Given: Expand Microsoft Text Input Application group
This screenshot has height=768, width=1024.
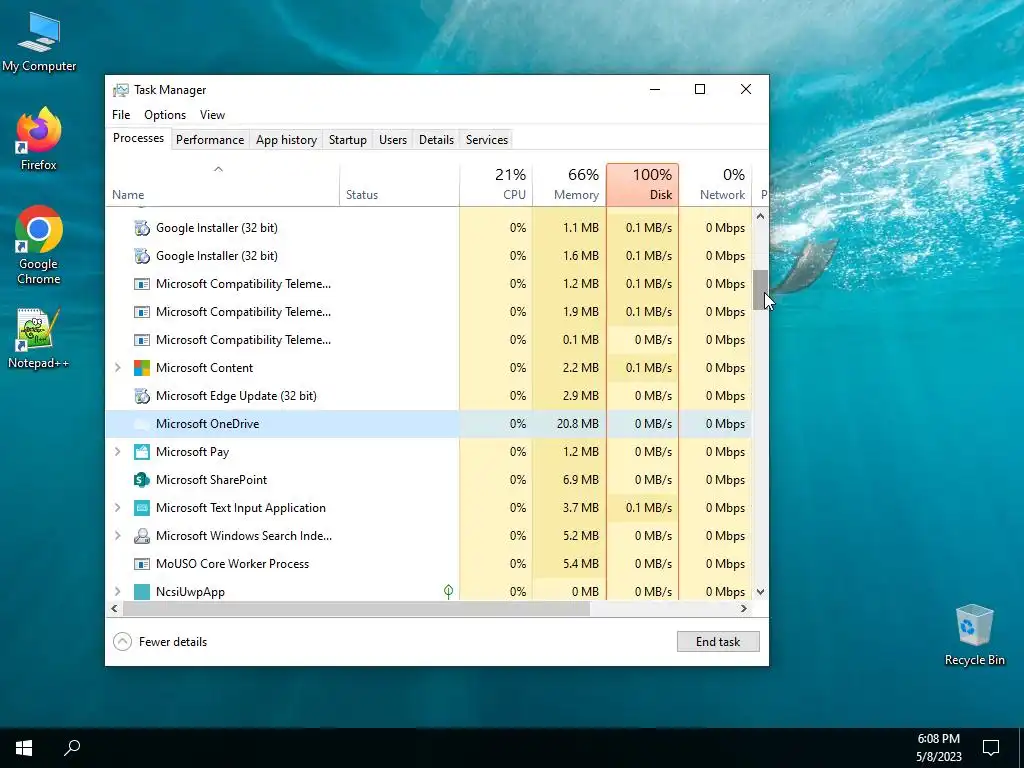Looking at the screenshot, I should pyautogui.click(x=118, y=508).
